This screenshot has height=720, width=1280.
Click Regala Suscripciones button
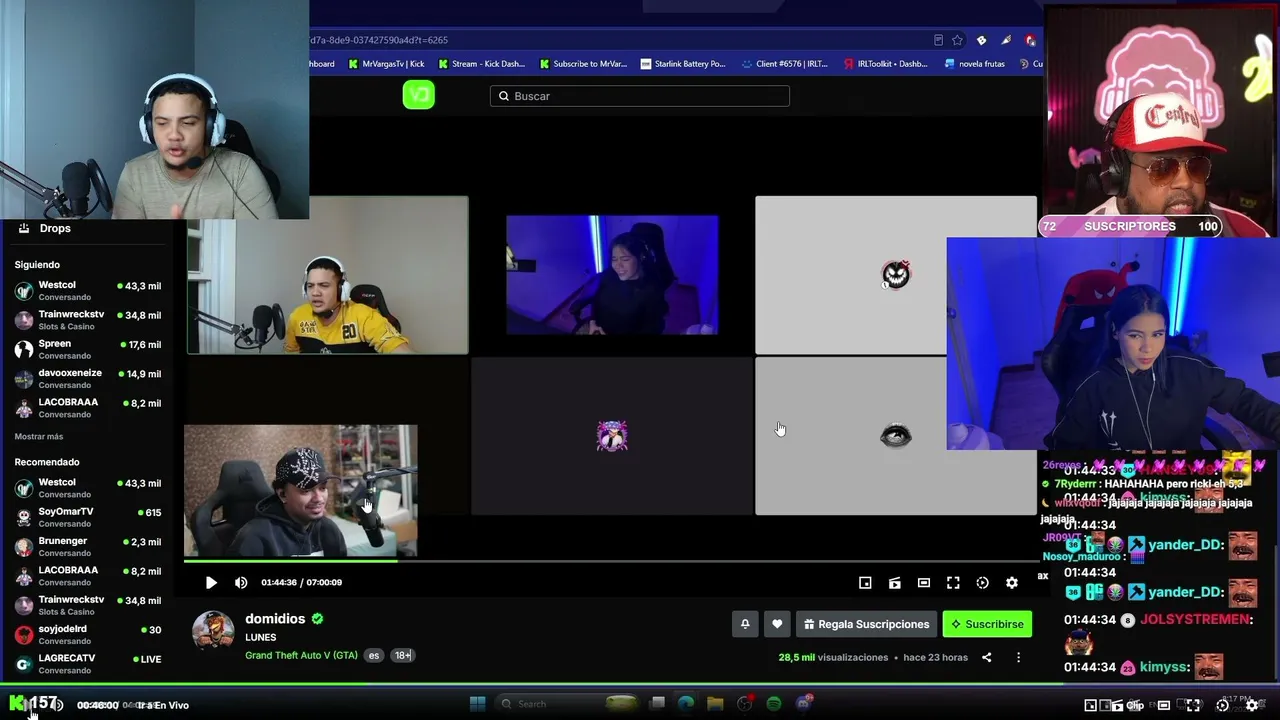coord(866,624)
